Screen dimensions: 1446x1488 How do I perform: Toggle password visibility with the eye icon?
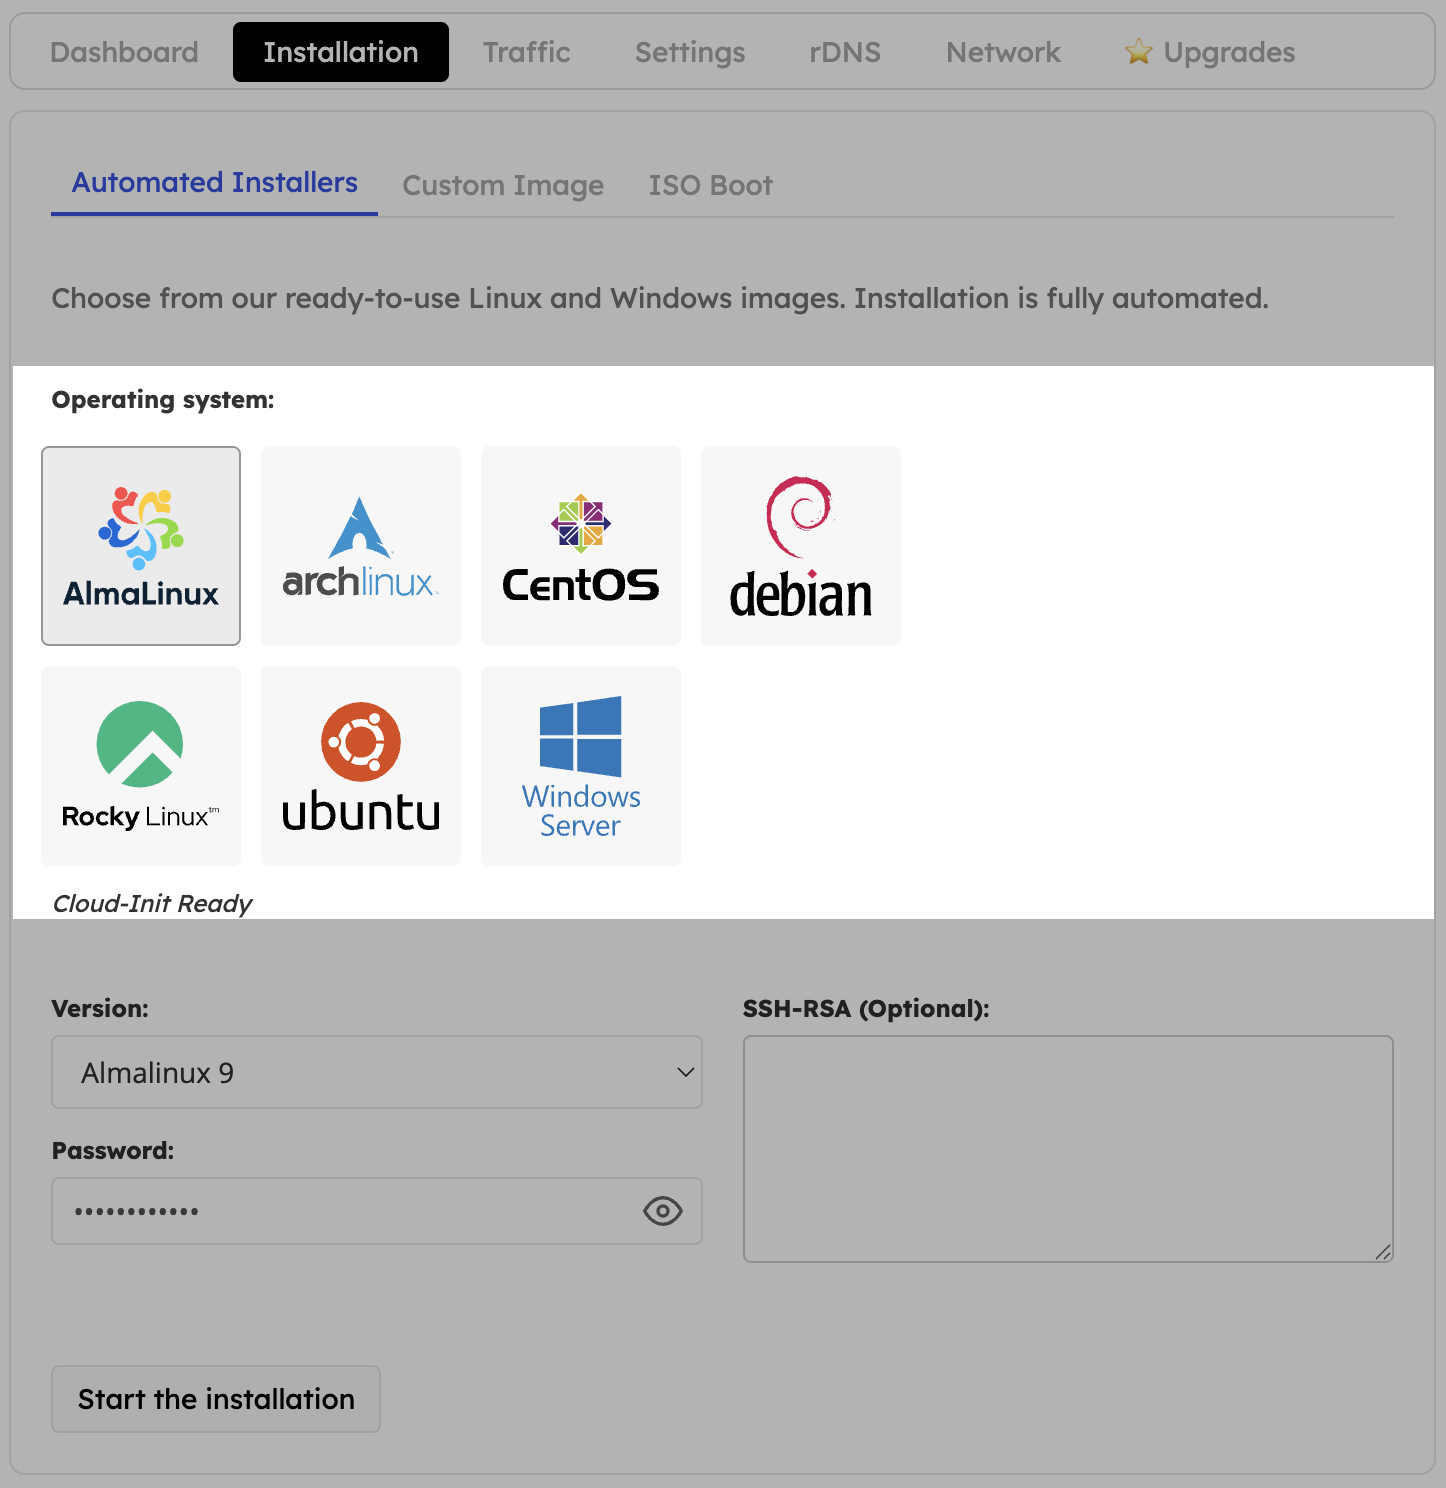click(x=662, y=1211)
